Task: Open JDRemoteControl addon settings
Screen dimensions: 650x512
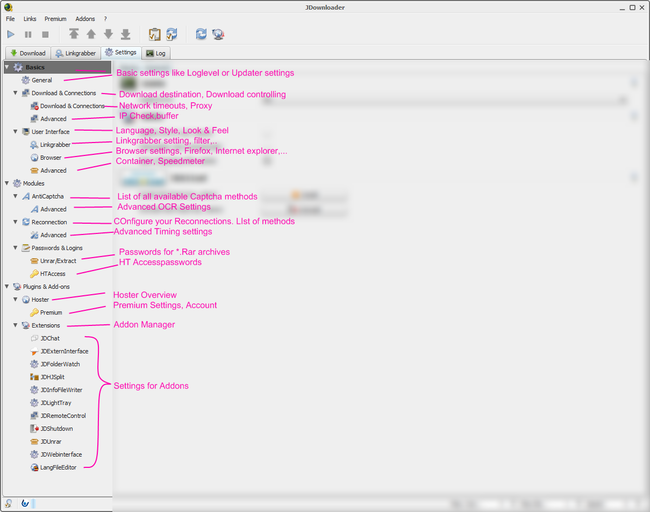Action: coord(58,415)
